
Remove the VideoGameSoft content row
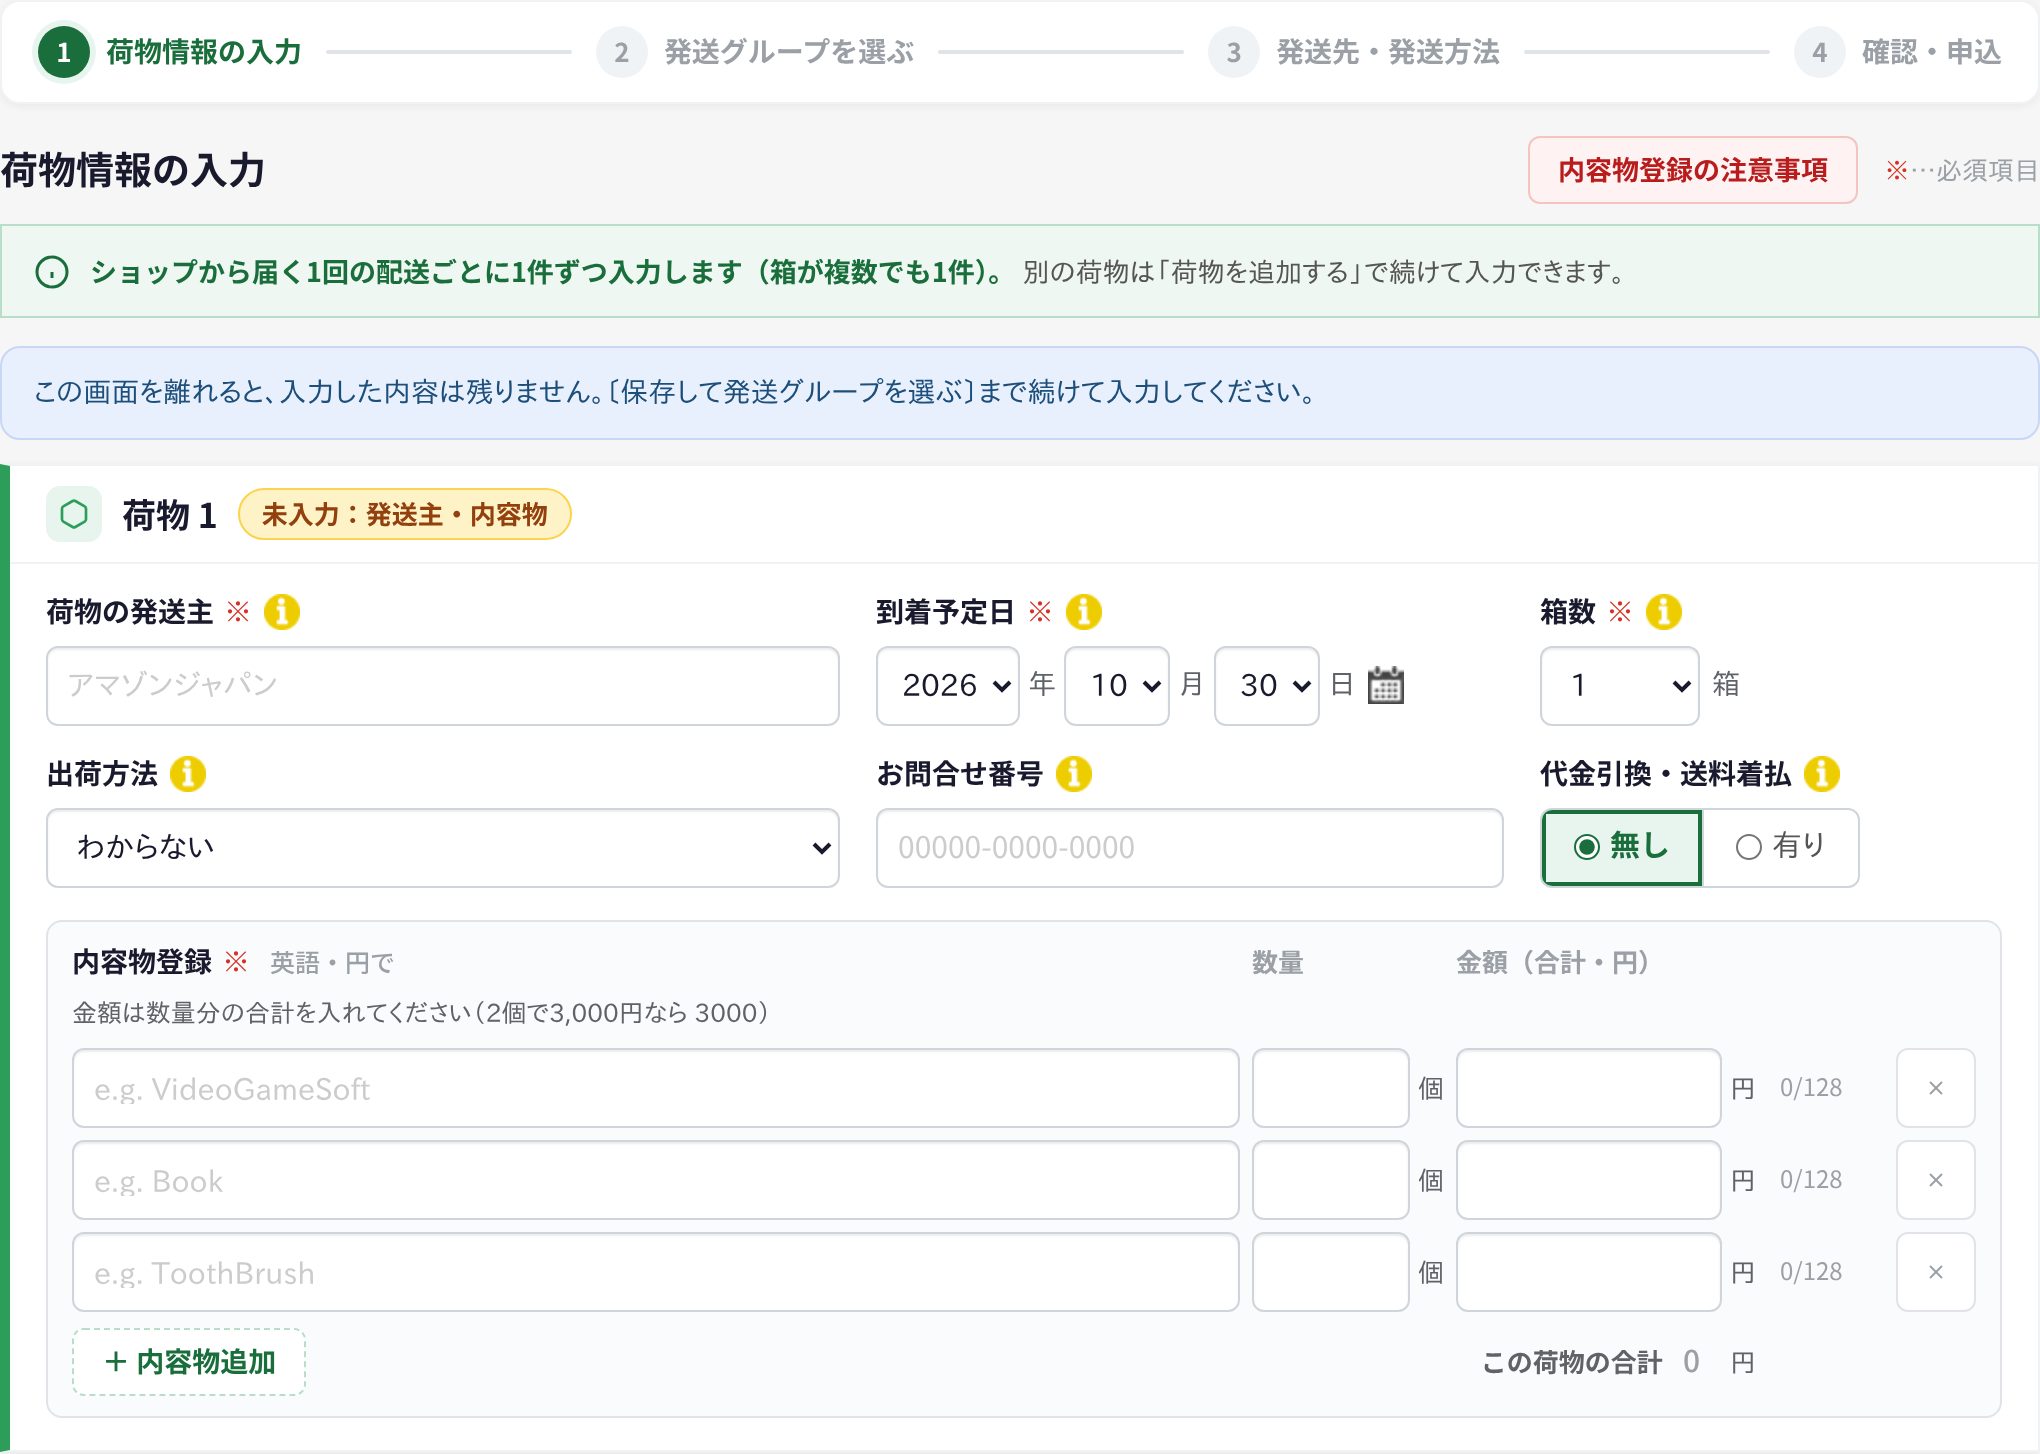[x=1935, y=1088]
